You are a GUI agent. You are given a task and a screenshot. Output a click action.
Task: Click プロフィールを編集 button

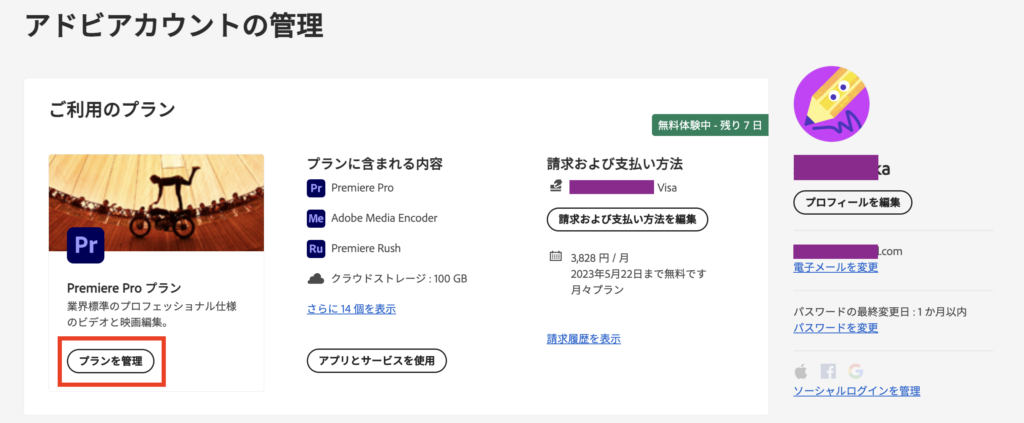[x=852, y=202]
